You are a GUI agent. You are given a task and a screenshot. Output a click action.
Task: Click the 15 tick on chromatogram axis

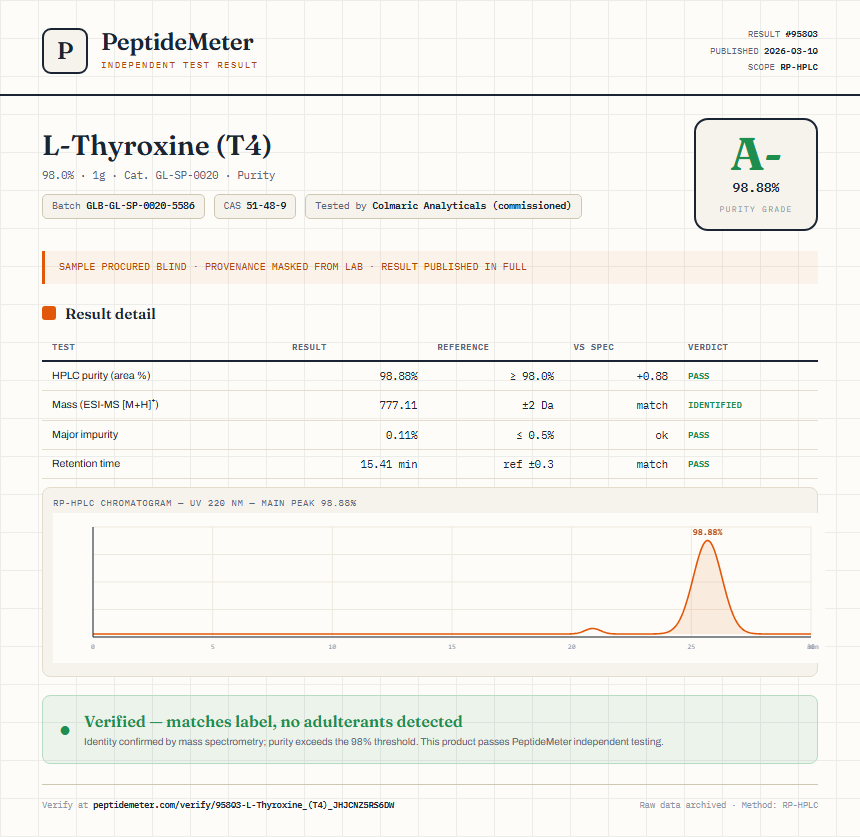[x=452, y=647]
